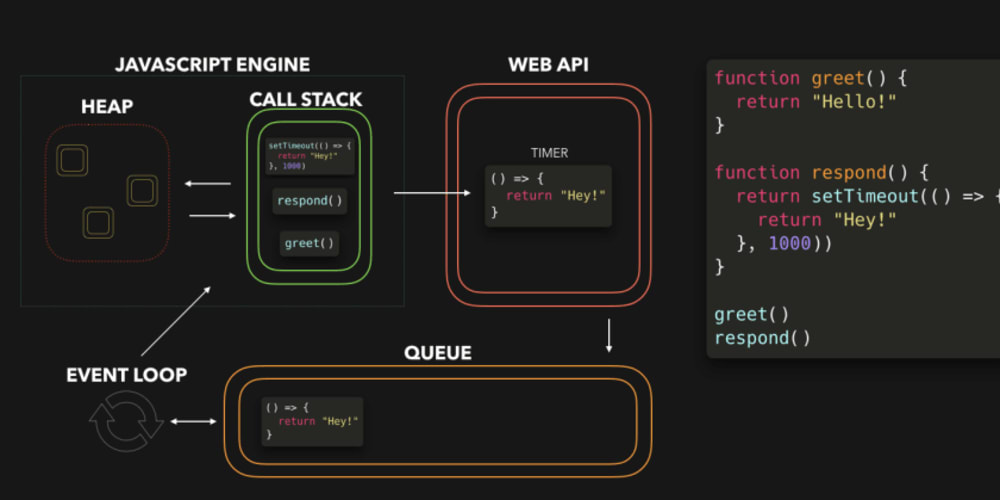Click the greet() frame in the call stack
Screen dimensions: 1000x500
[309, 244]
